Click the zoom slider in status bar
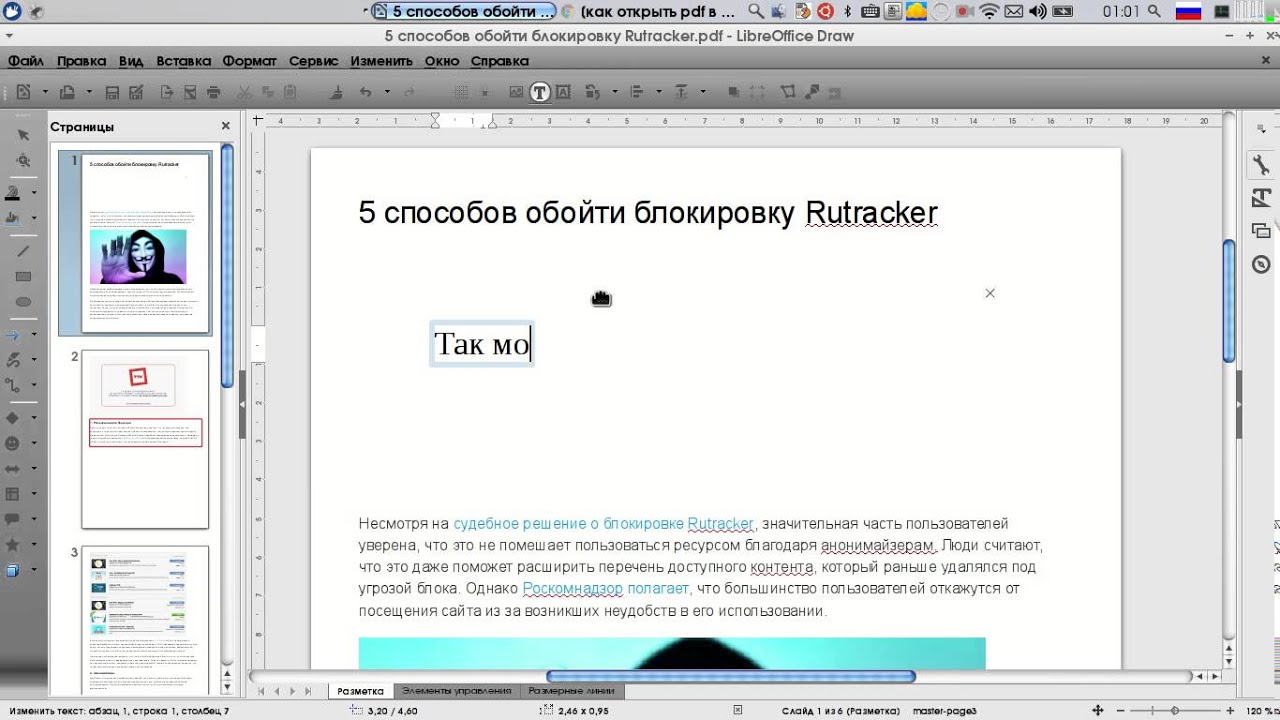The height and width of the screenshot is (720, 1280). click(1175, 710)
